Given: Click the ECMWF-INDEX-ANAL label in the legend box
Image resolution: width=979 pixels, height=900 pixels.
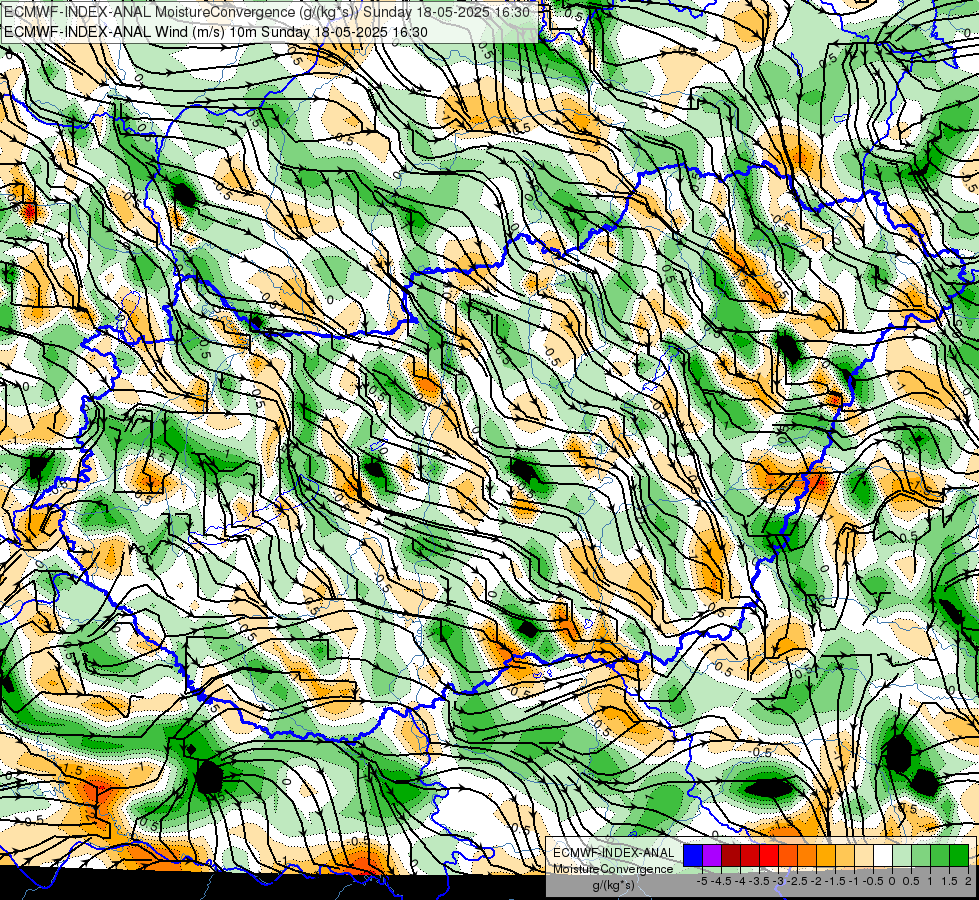Looking at the screenshot, I should pos(614,853).
